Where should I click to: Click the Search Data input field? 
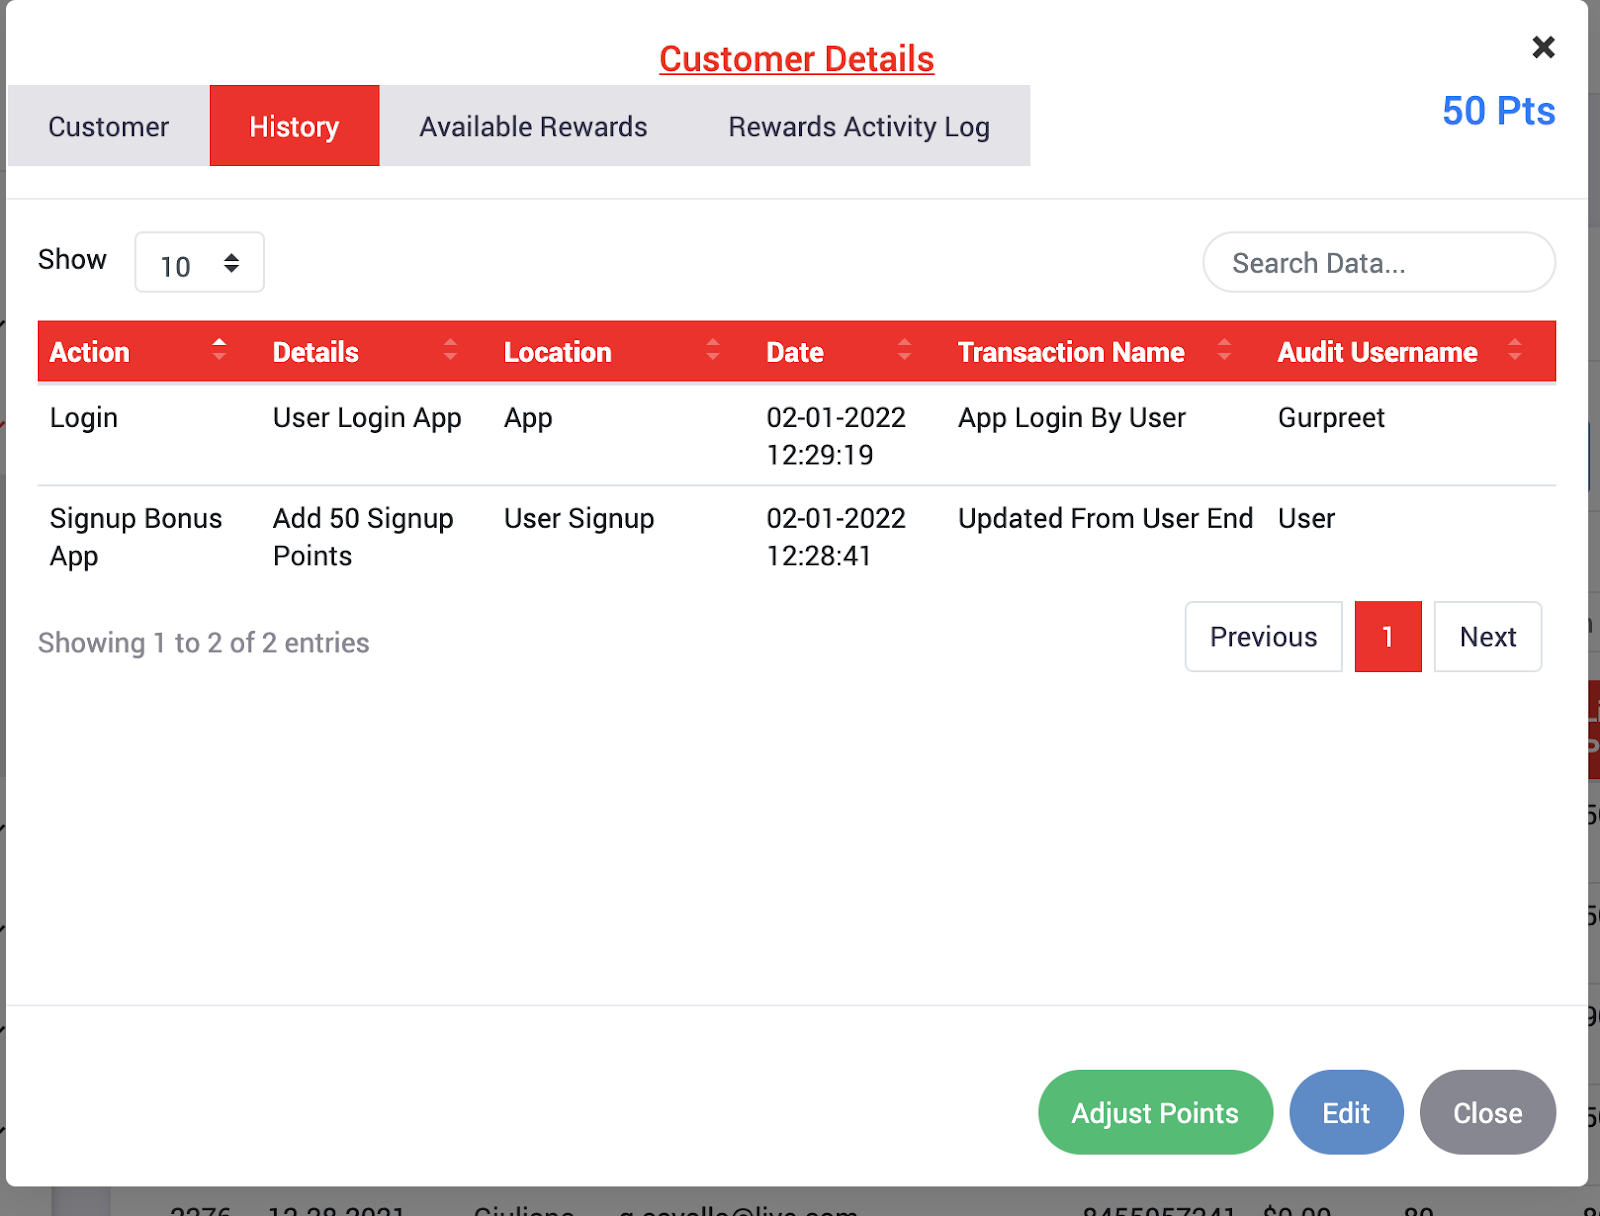[x=1378, y=263]
